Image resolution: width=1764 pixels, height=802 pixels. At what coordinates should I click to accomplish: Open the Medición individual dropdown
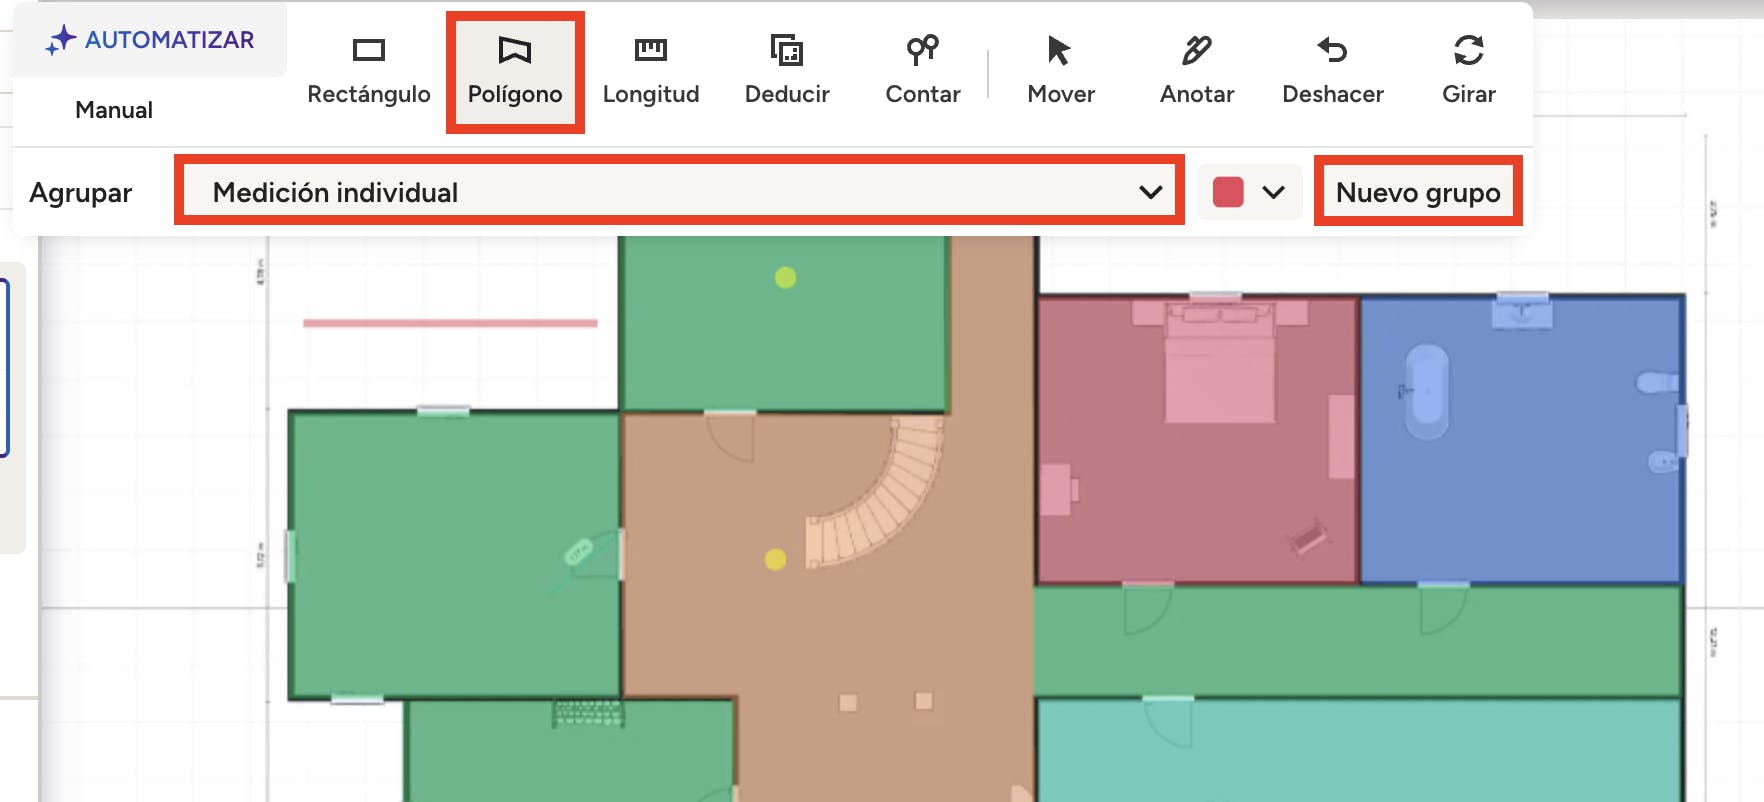point(680,191)
